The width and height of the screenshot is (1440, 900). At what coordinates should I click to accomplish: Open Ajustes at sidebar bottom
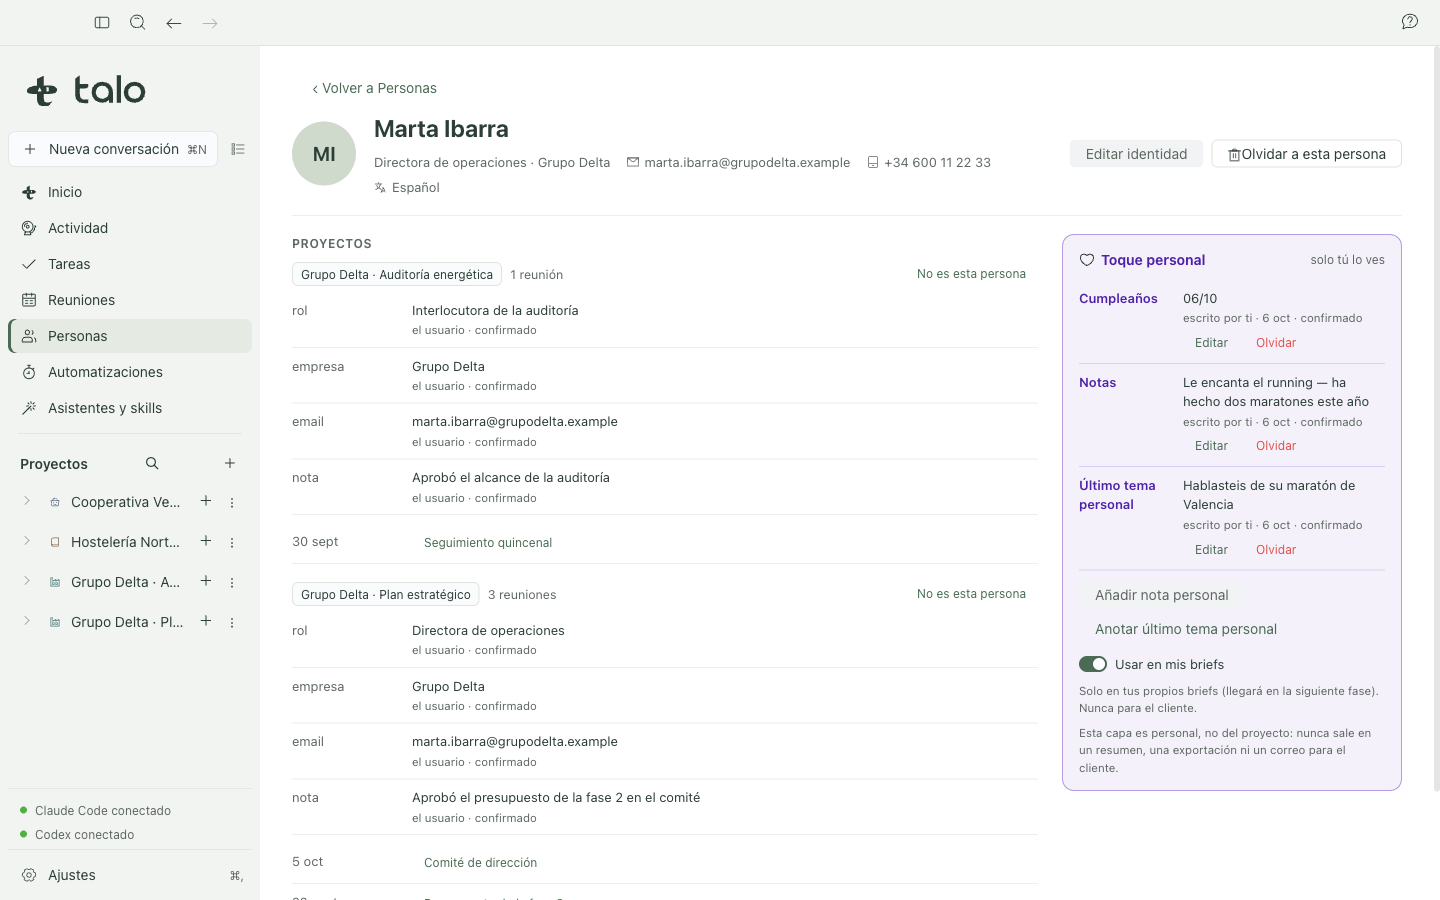click(130, 875)
